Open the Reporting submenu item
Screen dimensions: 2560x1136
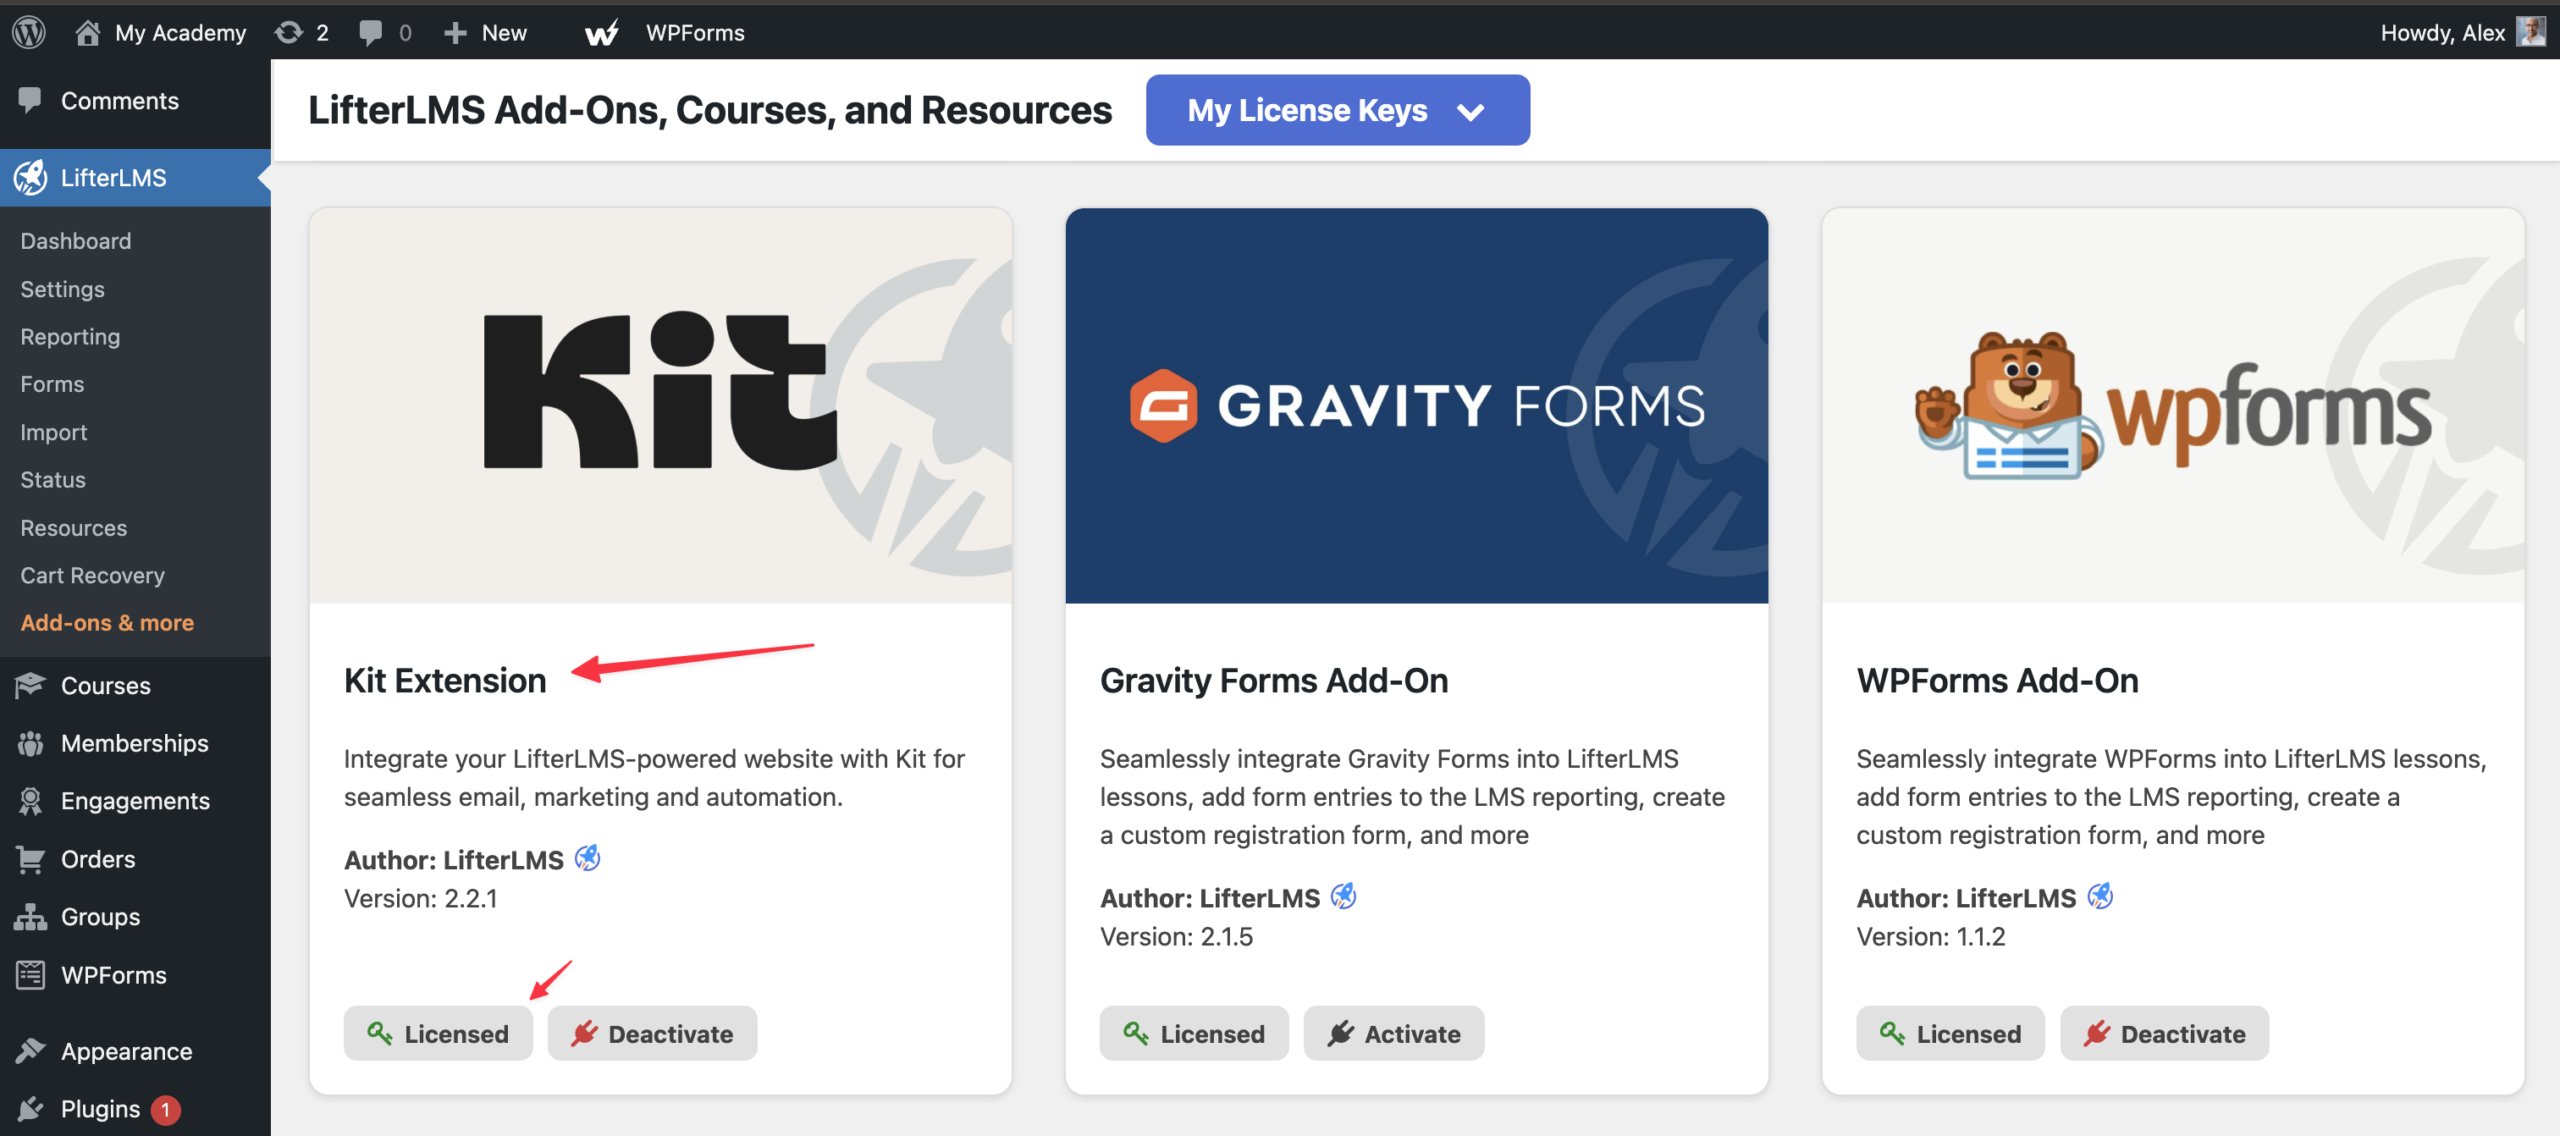coord(70,337)
